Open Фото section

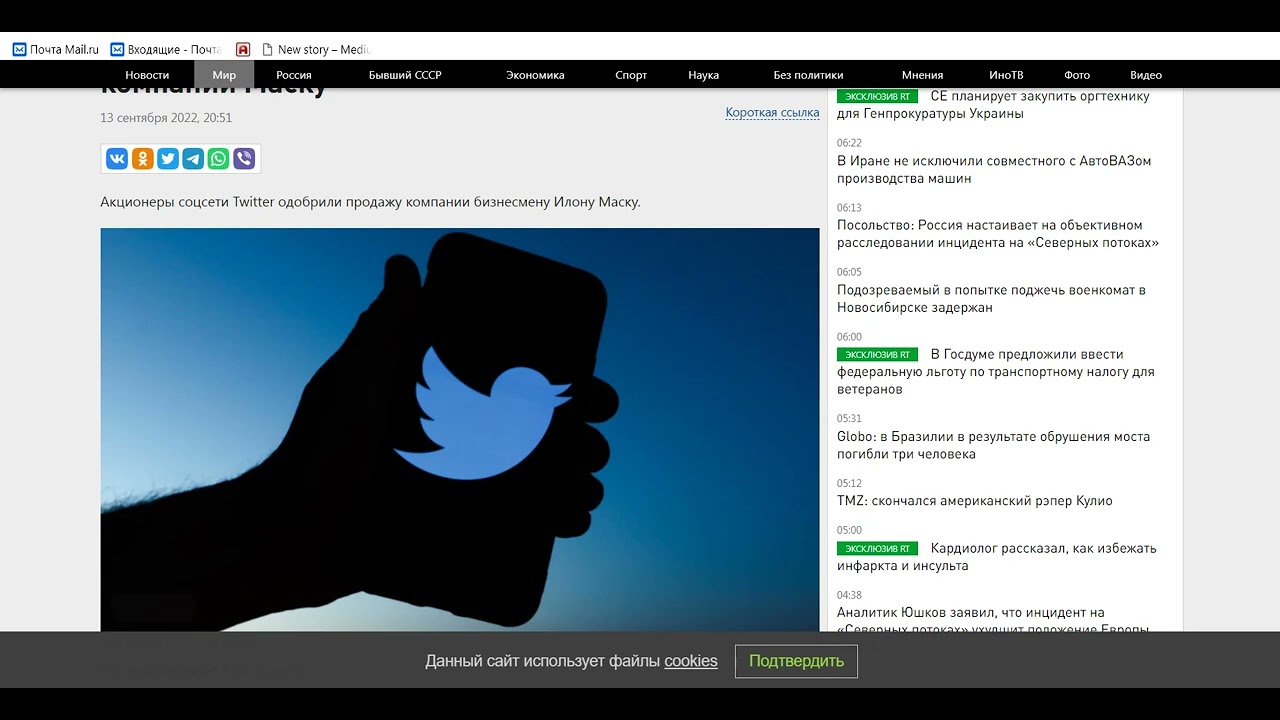(x=1077, y=75)
